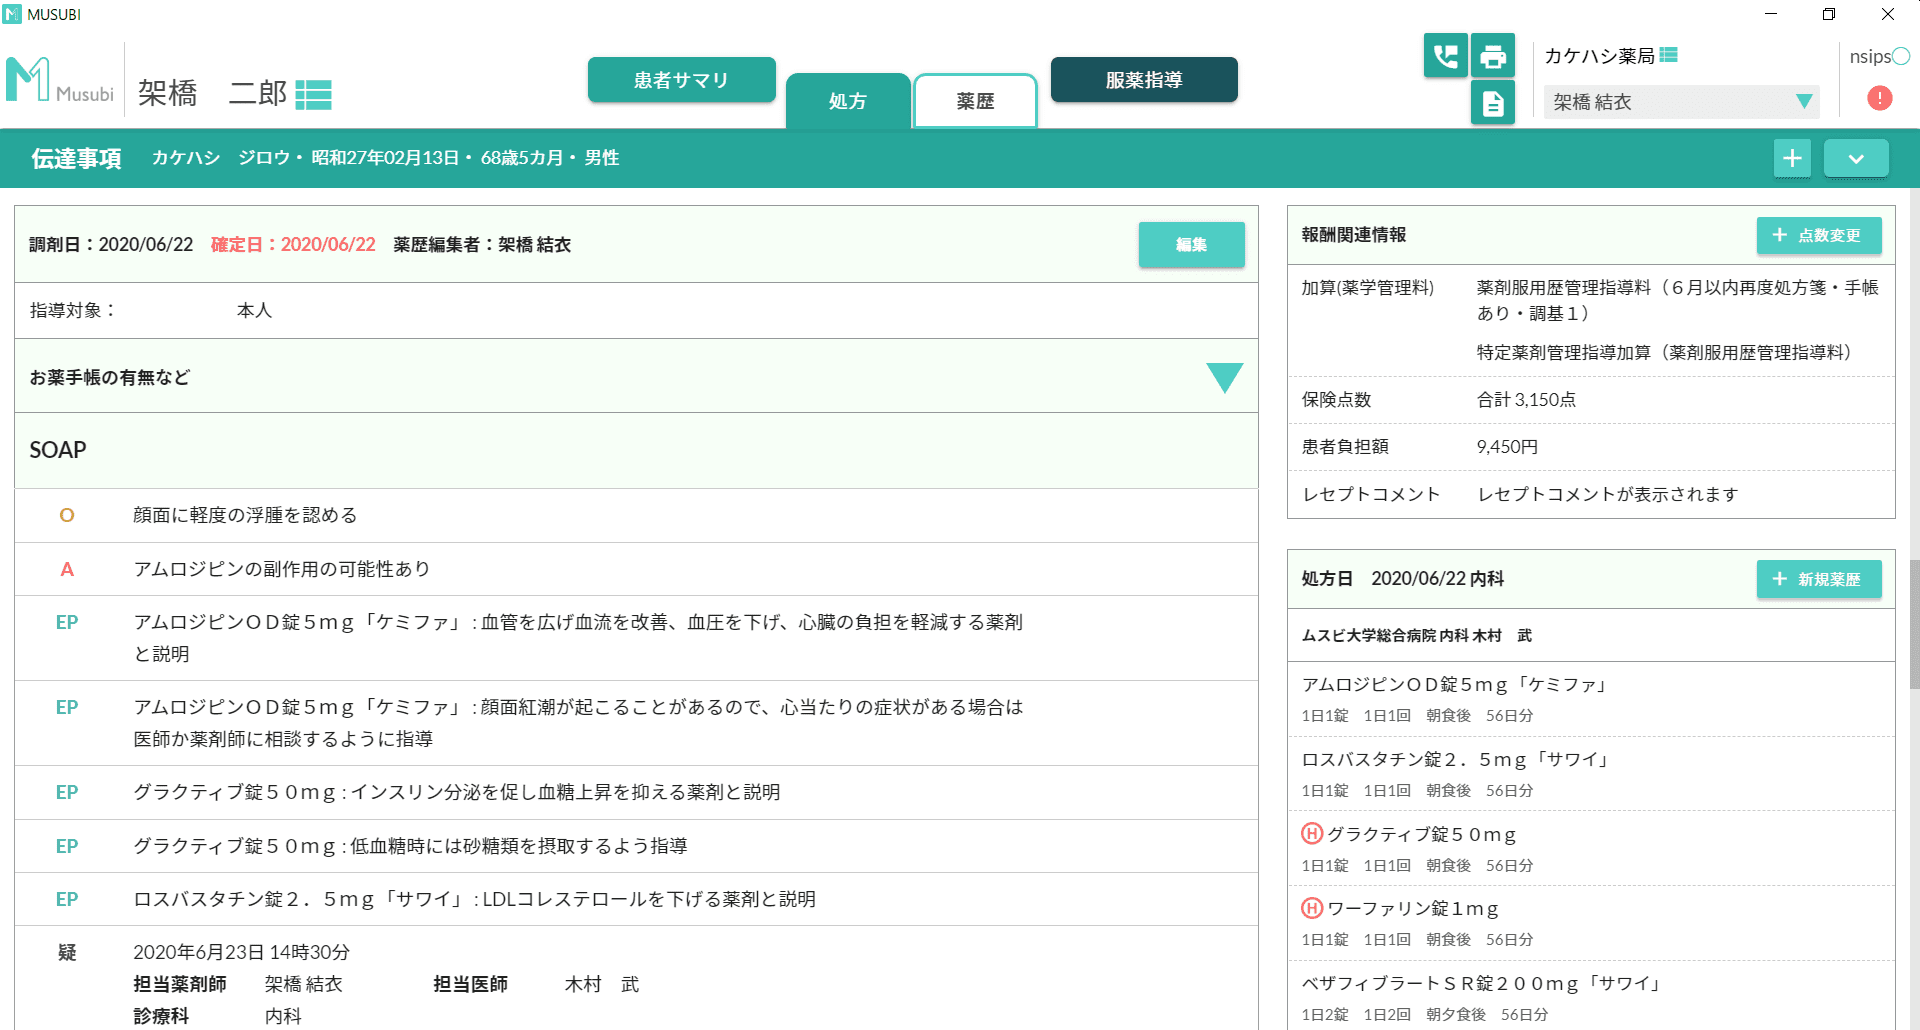Select the 薬歴 tab
The width and height of the screenshot is (1920, 1030).
coord(975,101)
